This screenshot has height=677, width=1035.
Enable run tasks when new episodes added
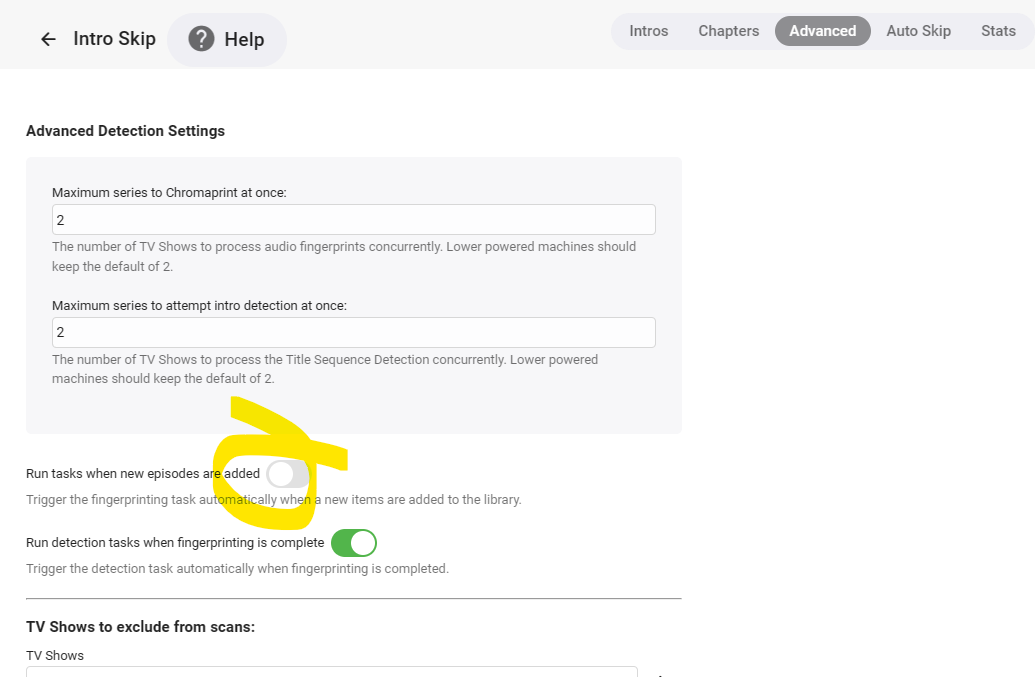coord(288,474)
